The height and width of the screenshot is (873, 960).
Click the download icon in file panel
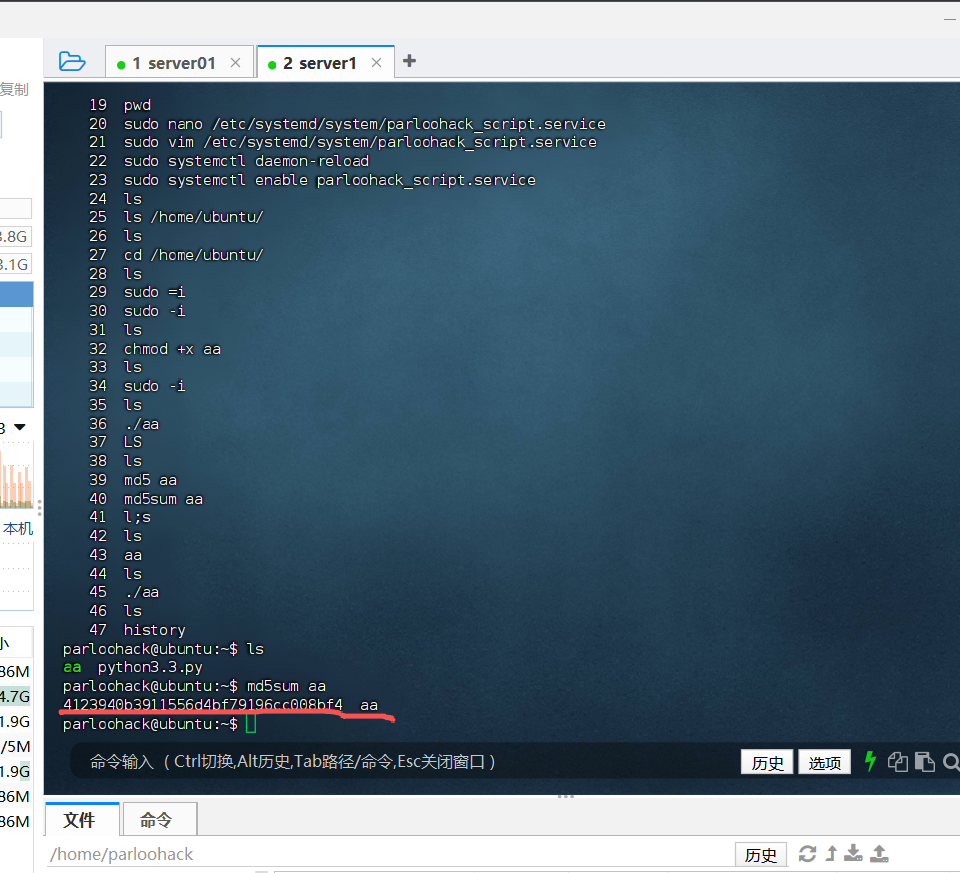pos(854,854)
